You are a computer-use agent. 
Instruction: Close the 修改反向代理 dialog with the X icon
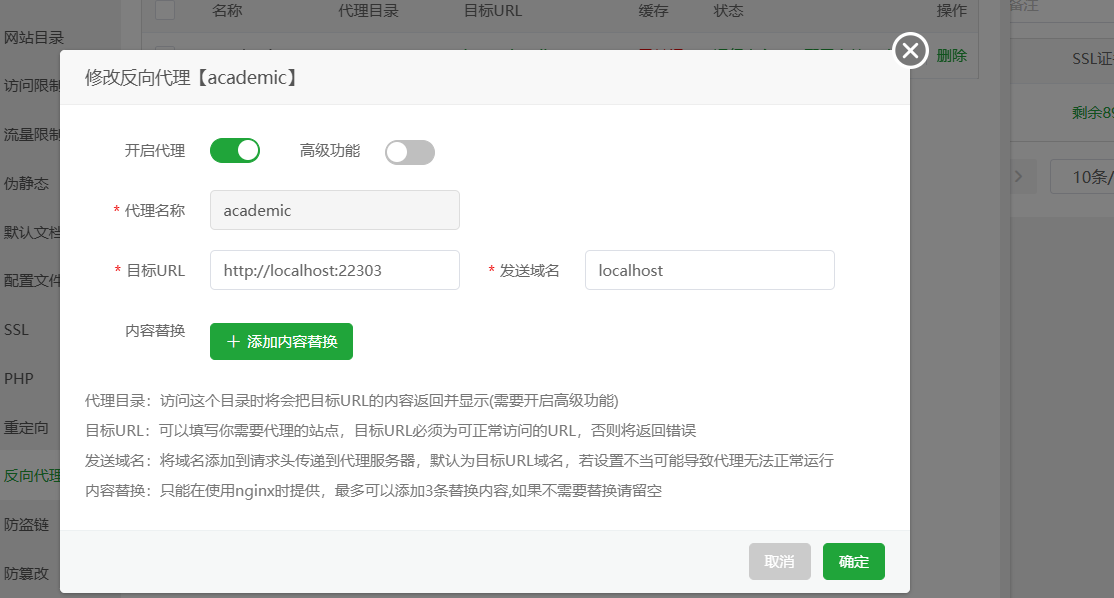[x=910, y=50]
